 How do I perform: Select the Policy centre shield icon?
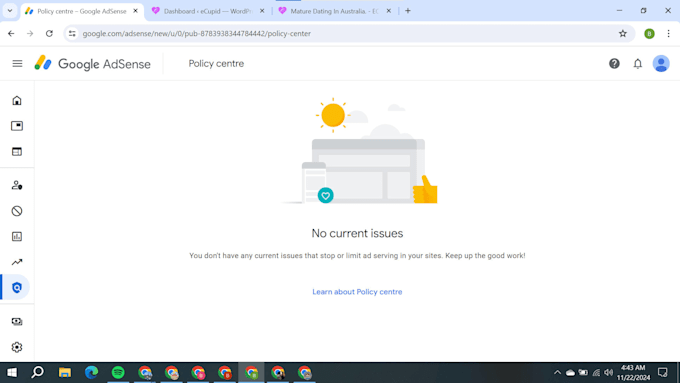pos(17,288)
